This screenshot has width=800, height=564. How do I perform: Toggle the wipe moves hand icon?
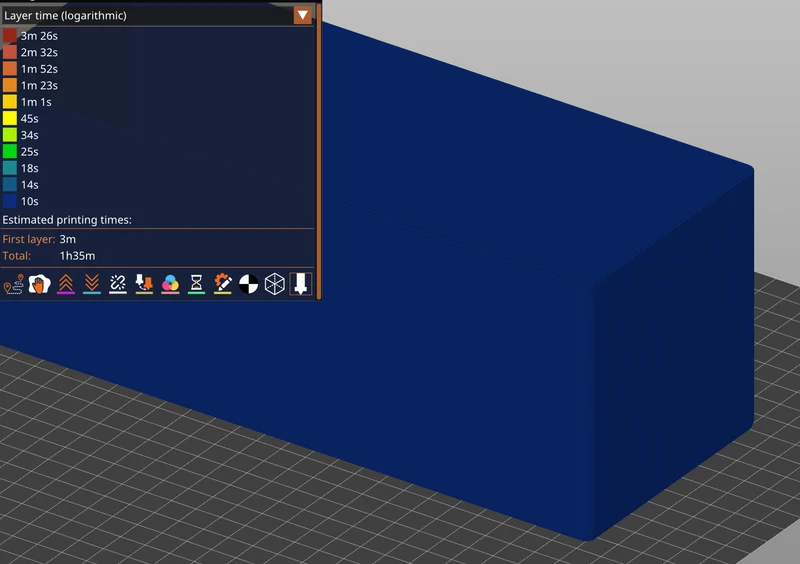(x=39, y=284)
